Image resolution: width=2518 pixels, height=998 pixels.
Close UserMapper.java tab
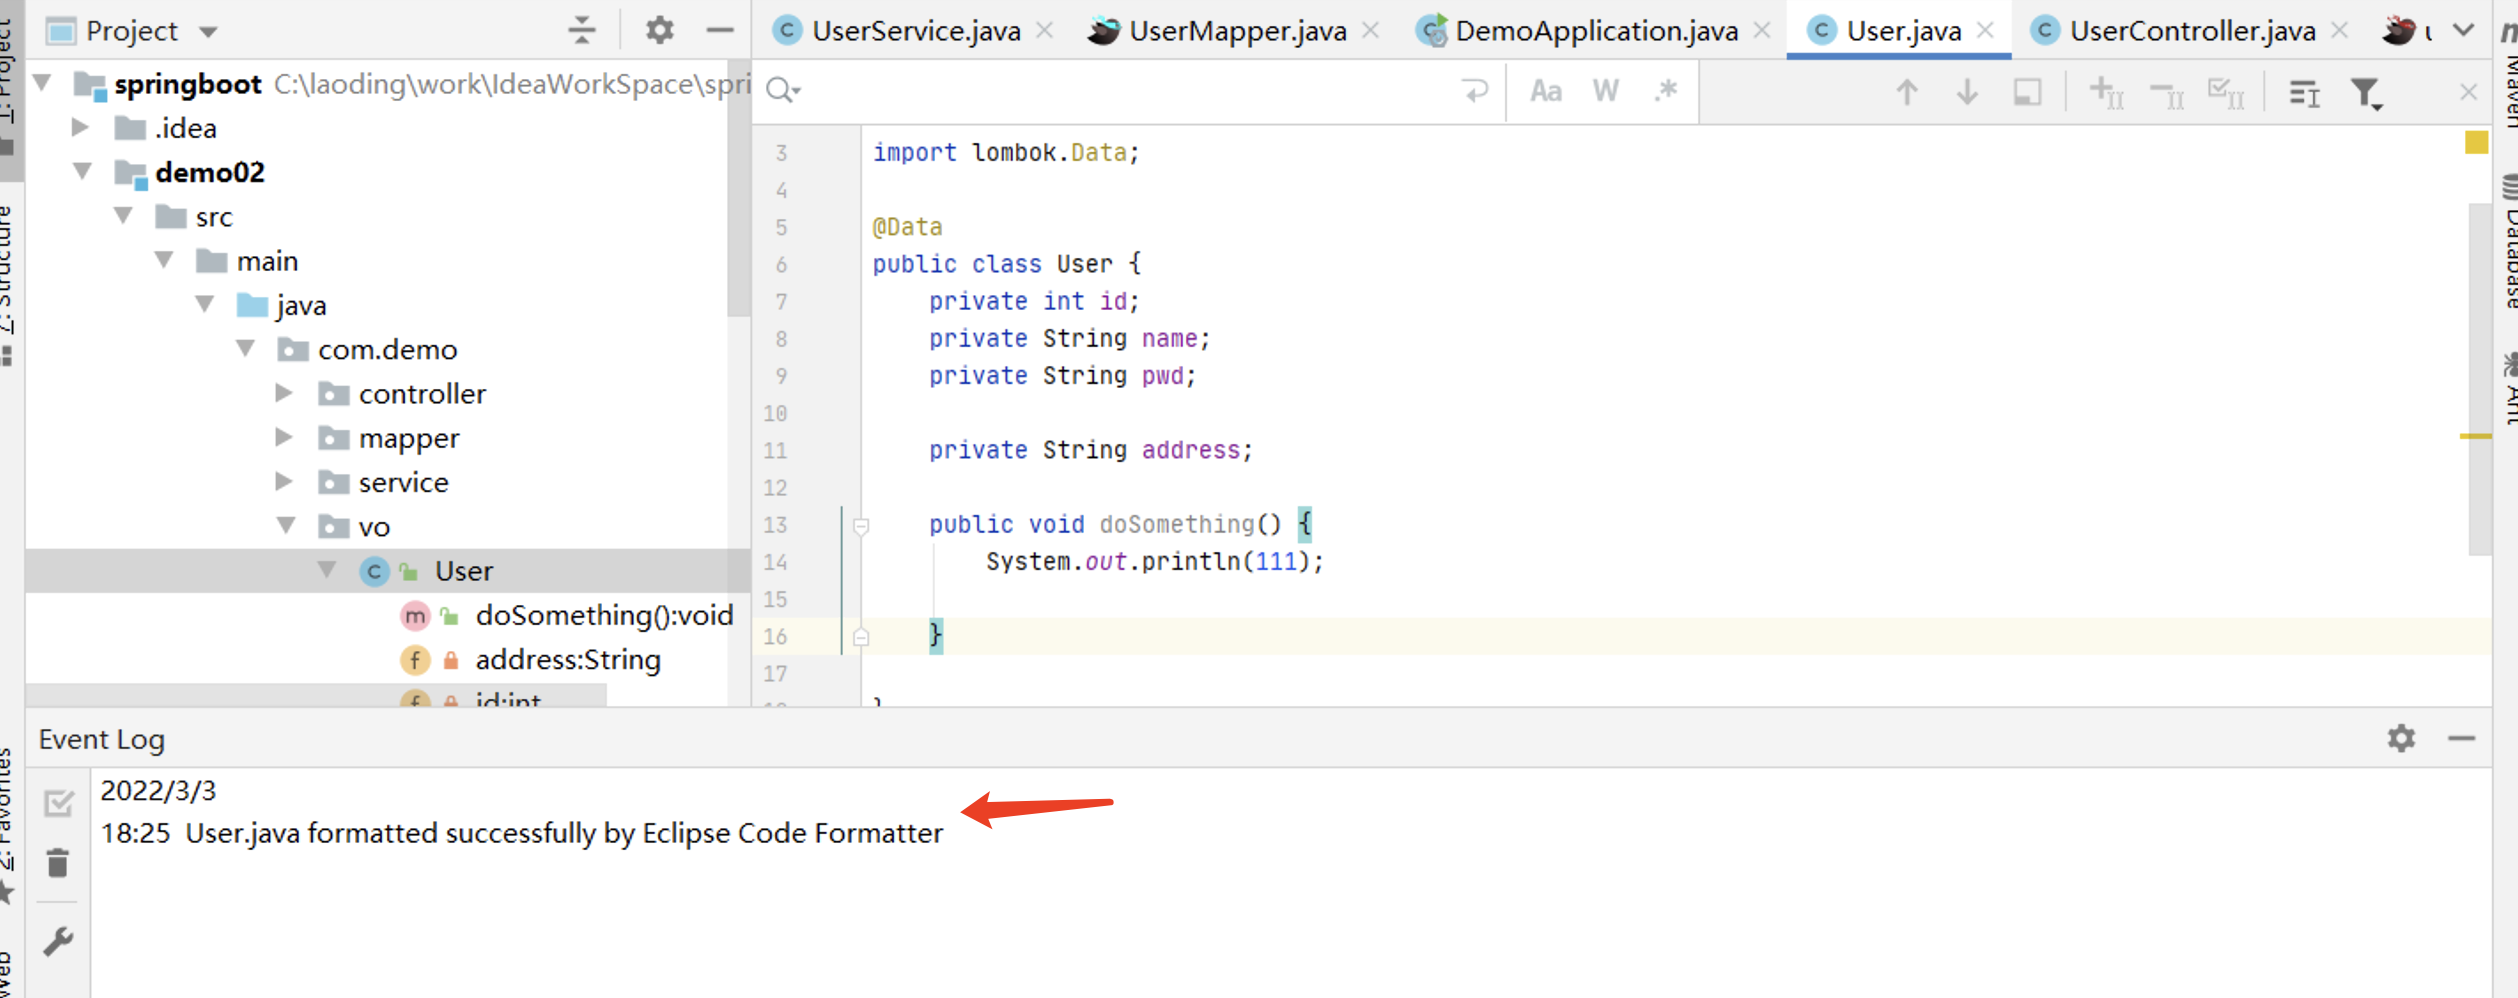1370,31
